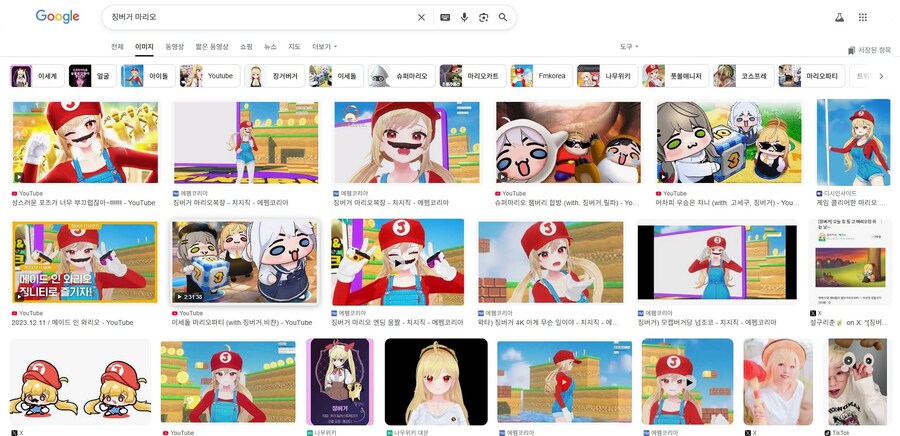Open thumbnail above the first 징버거 마리오복장 caption
This screenshot has height=436, width=900.
click(x=246, y=142)
